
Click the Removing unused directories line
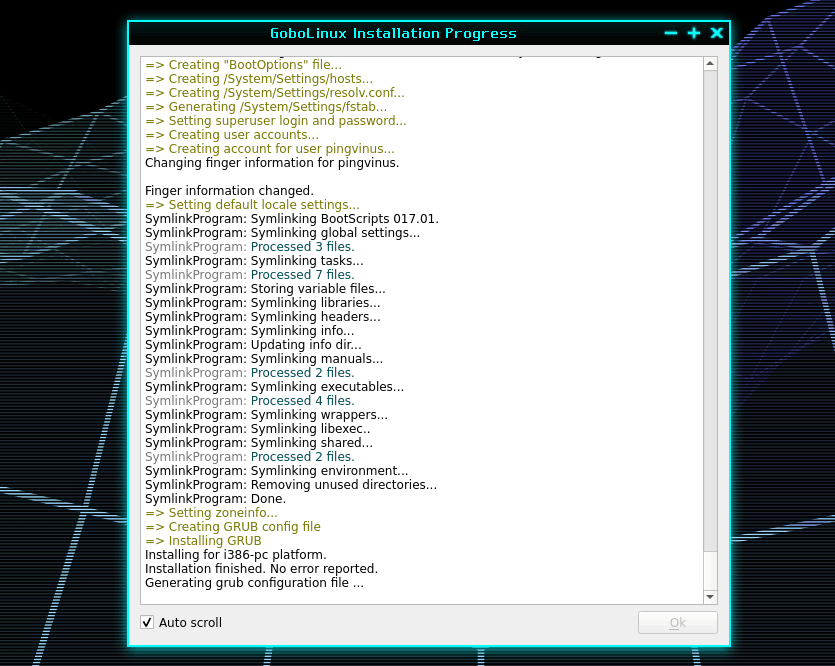[291, 485]
